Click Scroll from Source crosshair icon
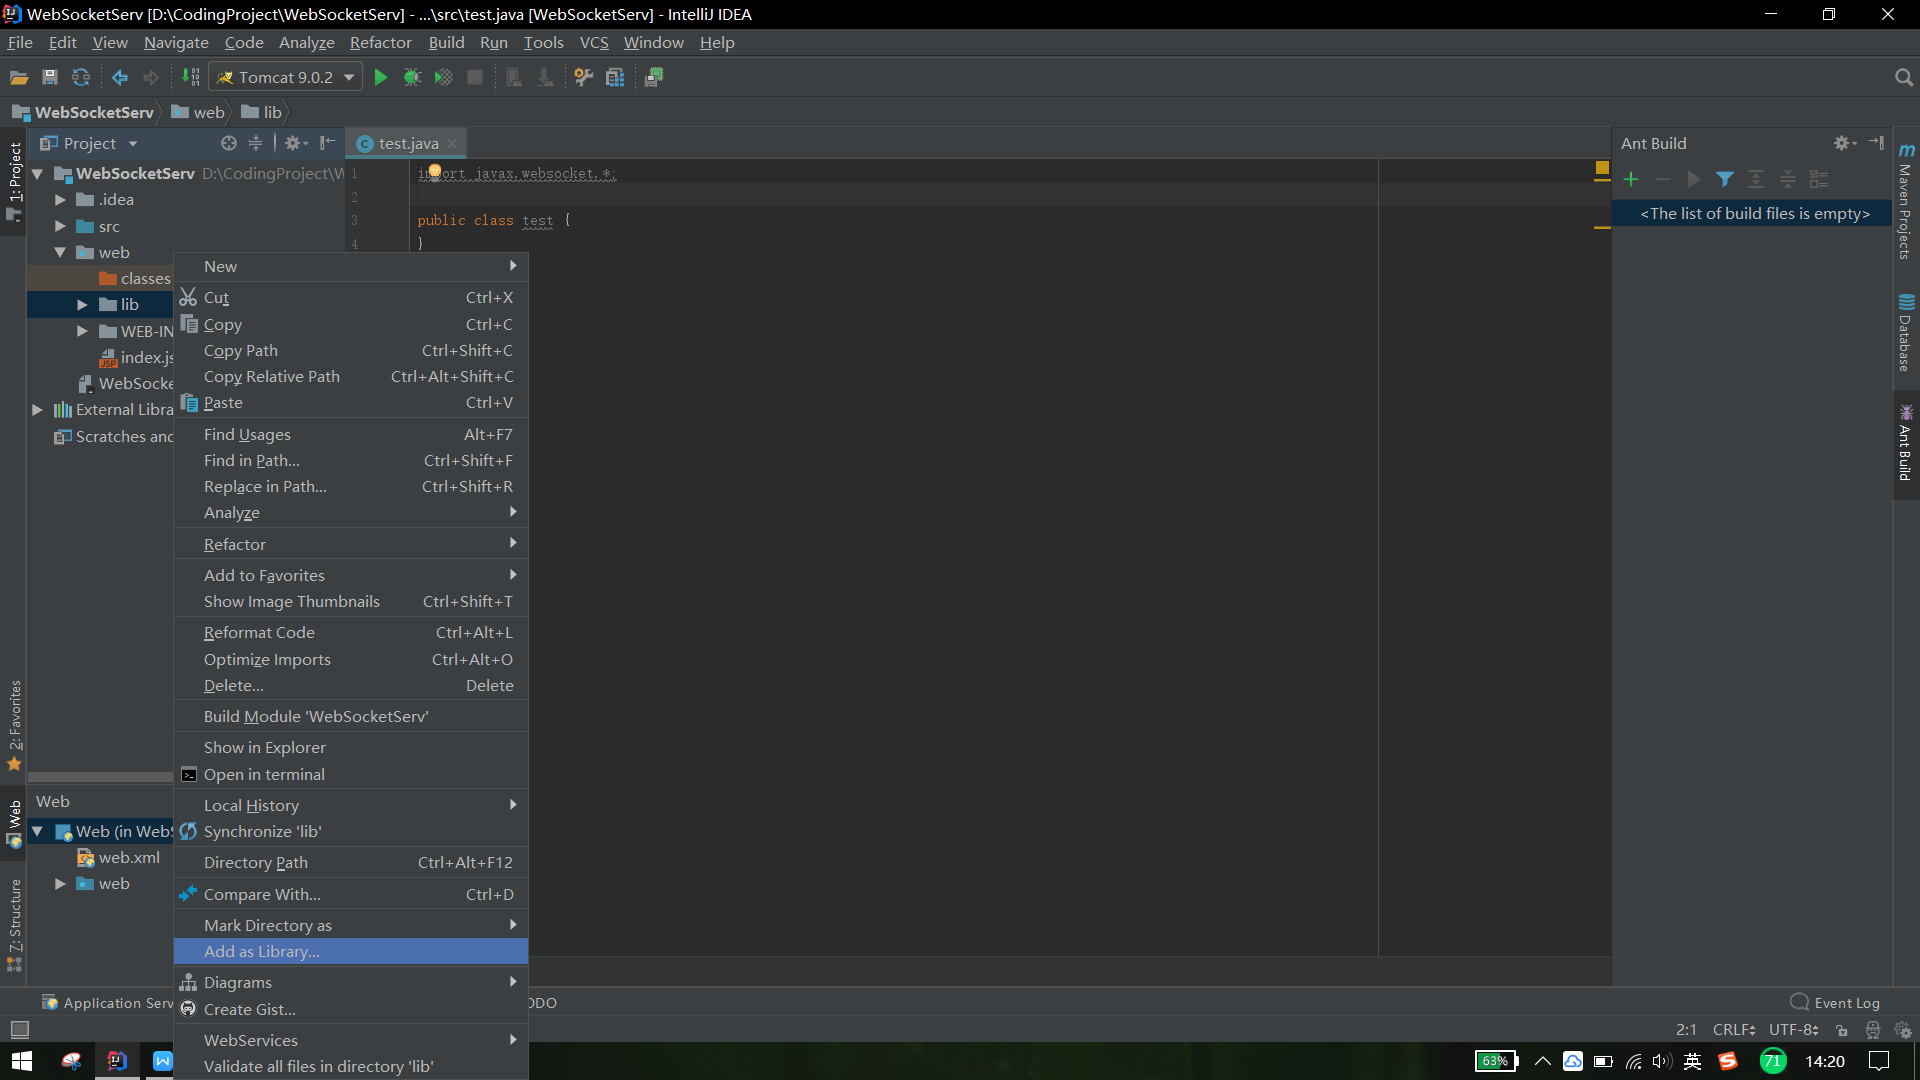The height and width of the screenshot is (1080, 1920). [x=229, y=143]
